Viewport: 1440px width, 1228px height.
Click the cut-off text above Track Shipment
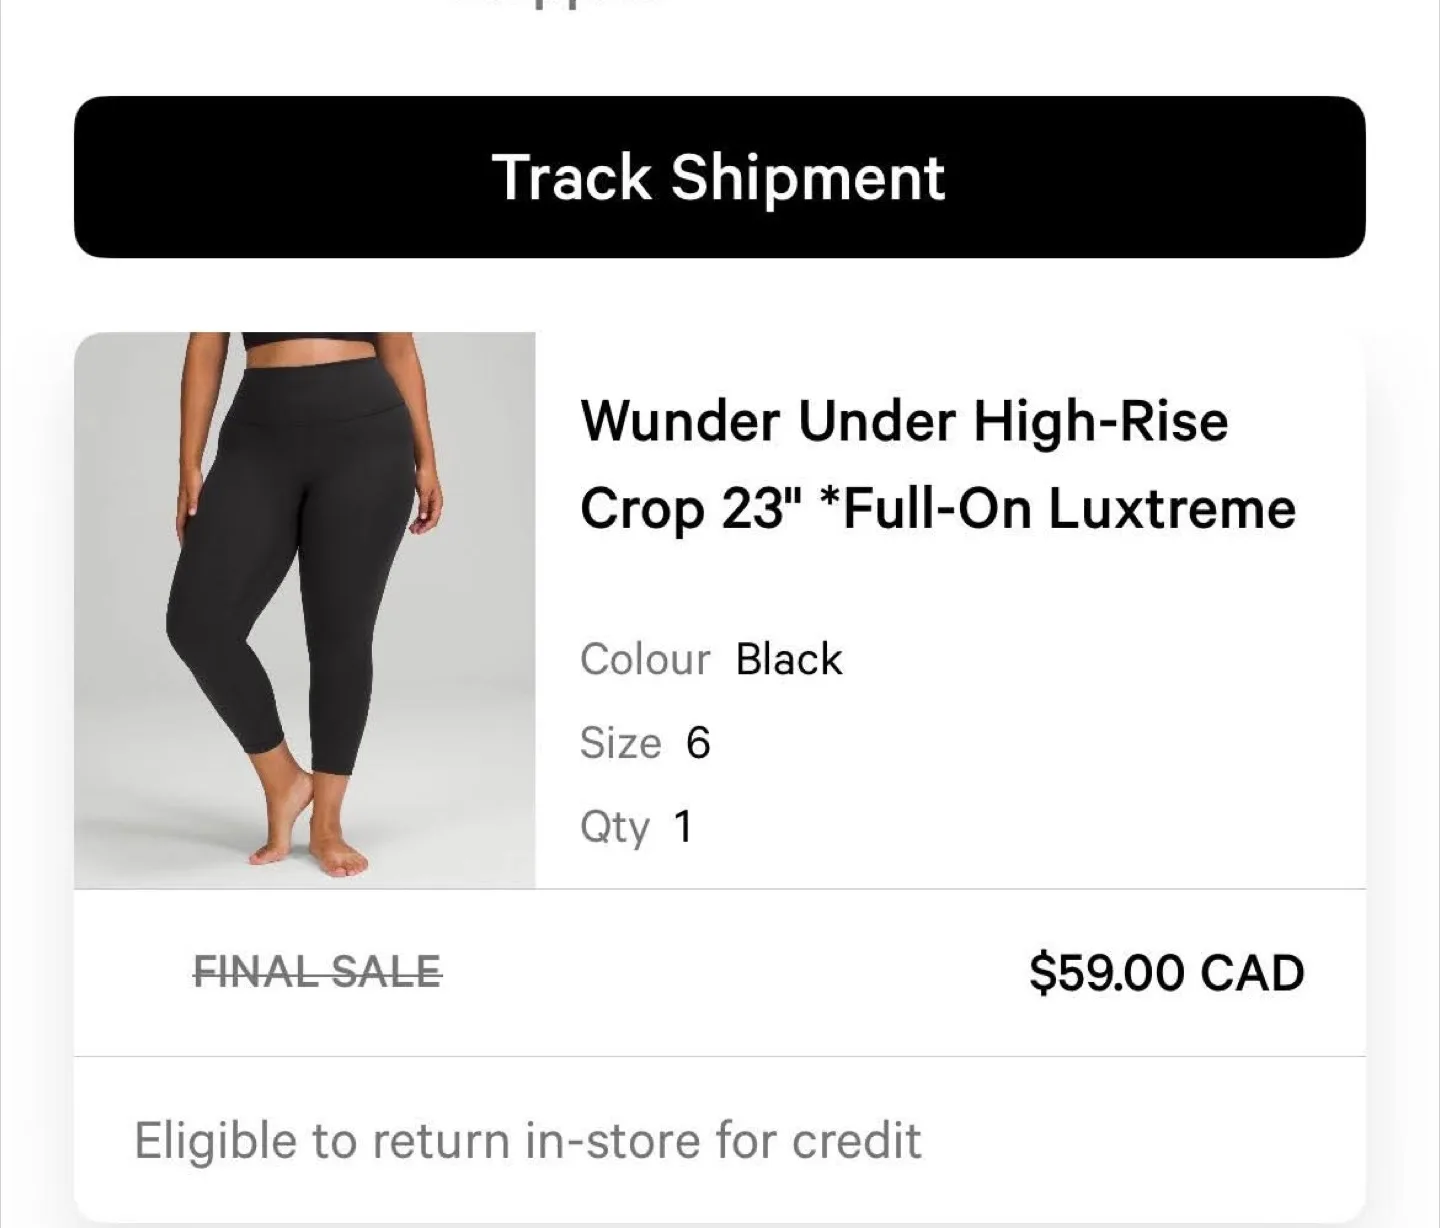(560, 5)
